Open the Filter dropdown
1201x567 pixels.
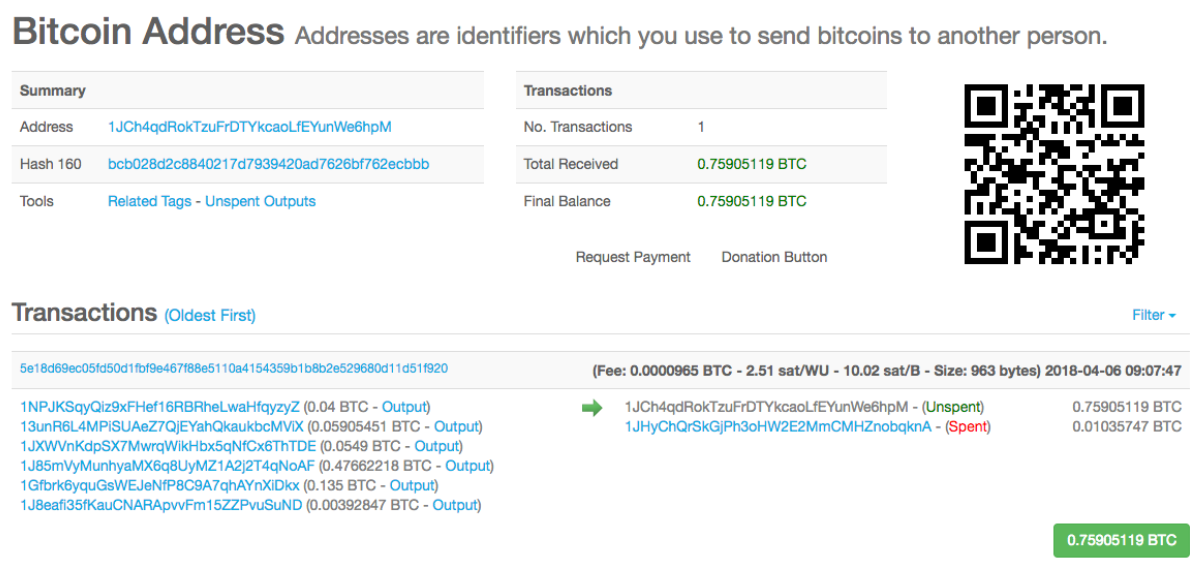pyautogui.click(x=1153, y=315)
